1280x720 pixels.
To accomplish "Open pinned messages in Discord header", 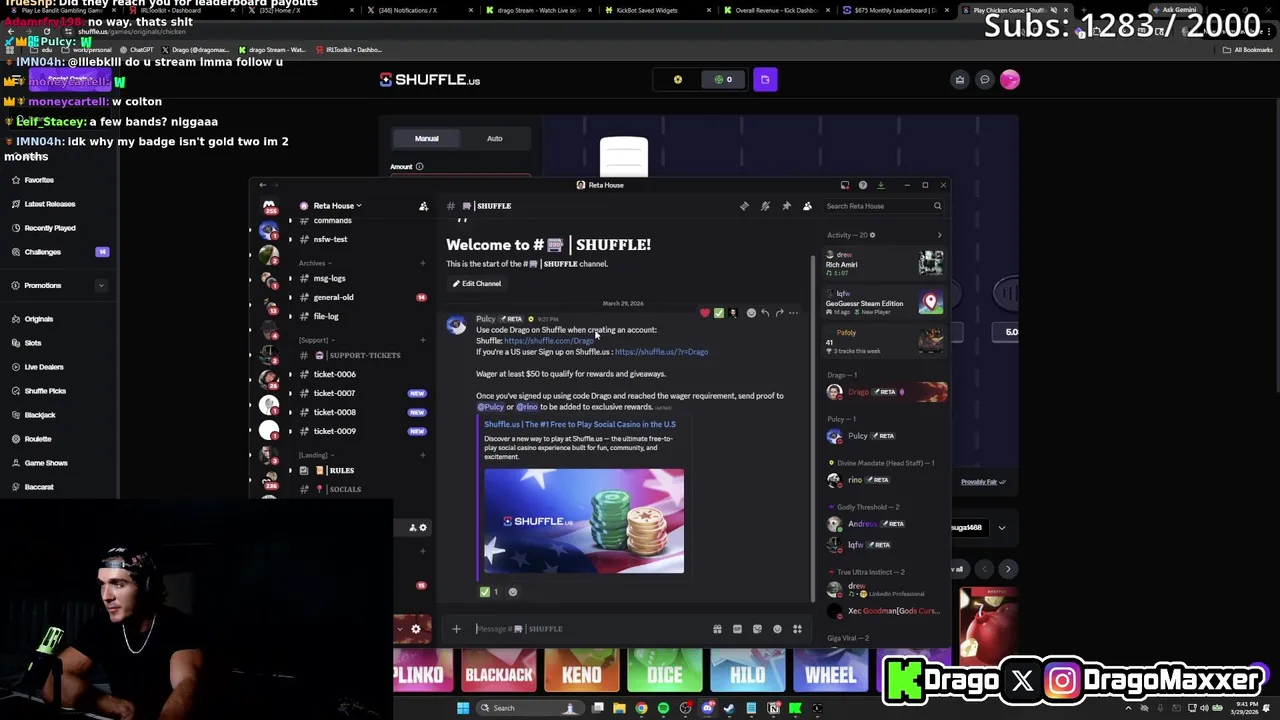I will click(786, 206).
